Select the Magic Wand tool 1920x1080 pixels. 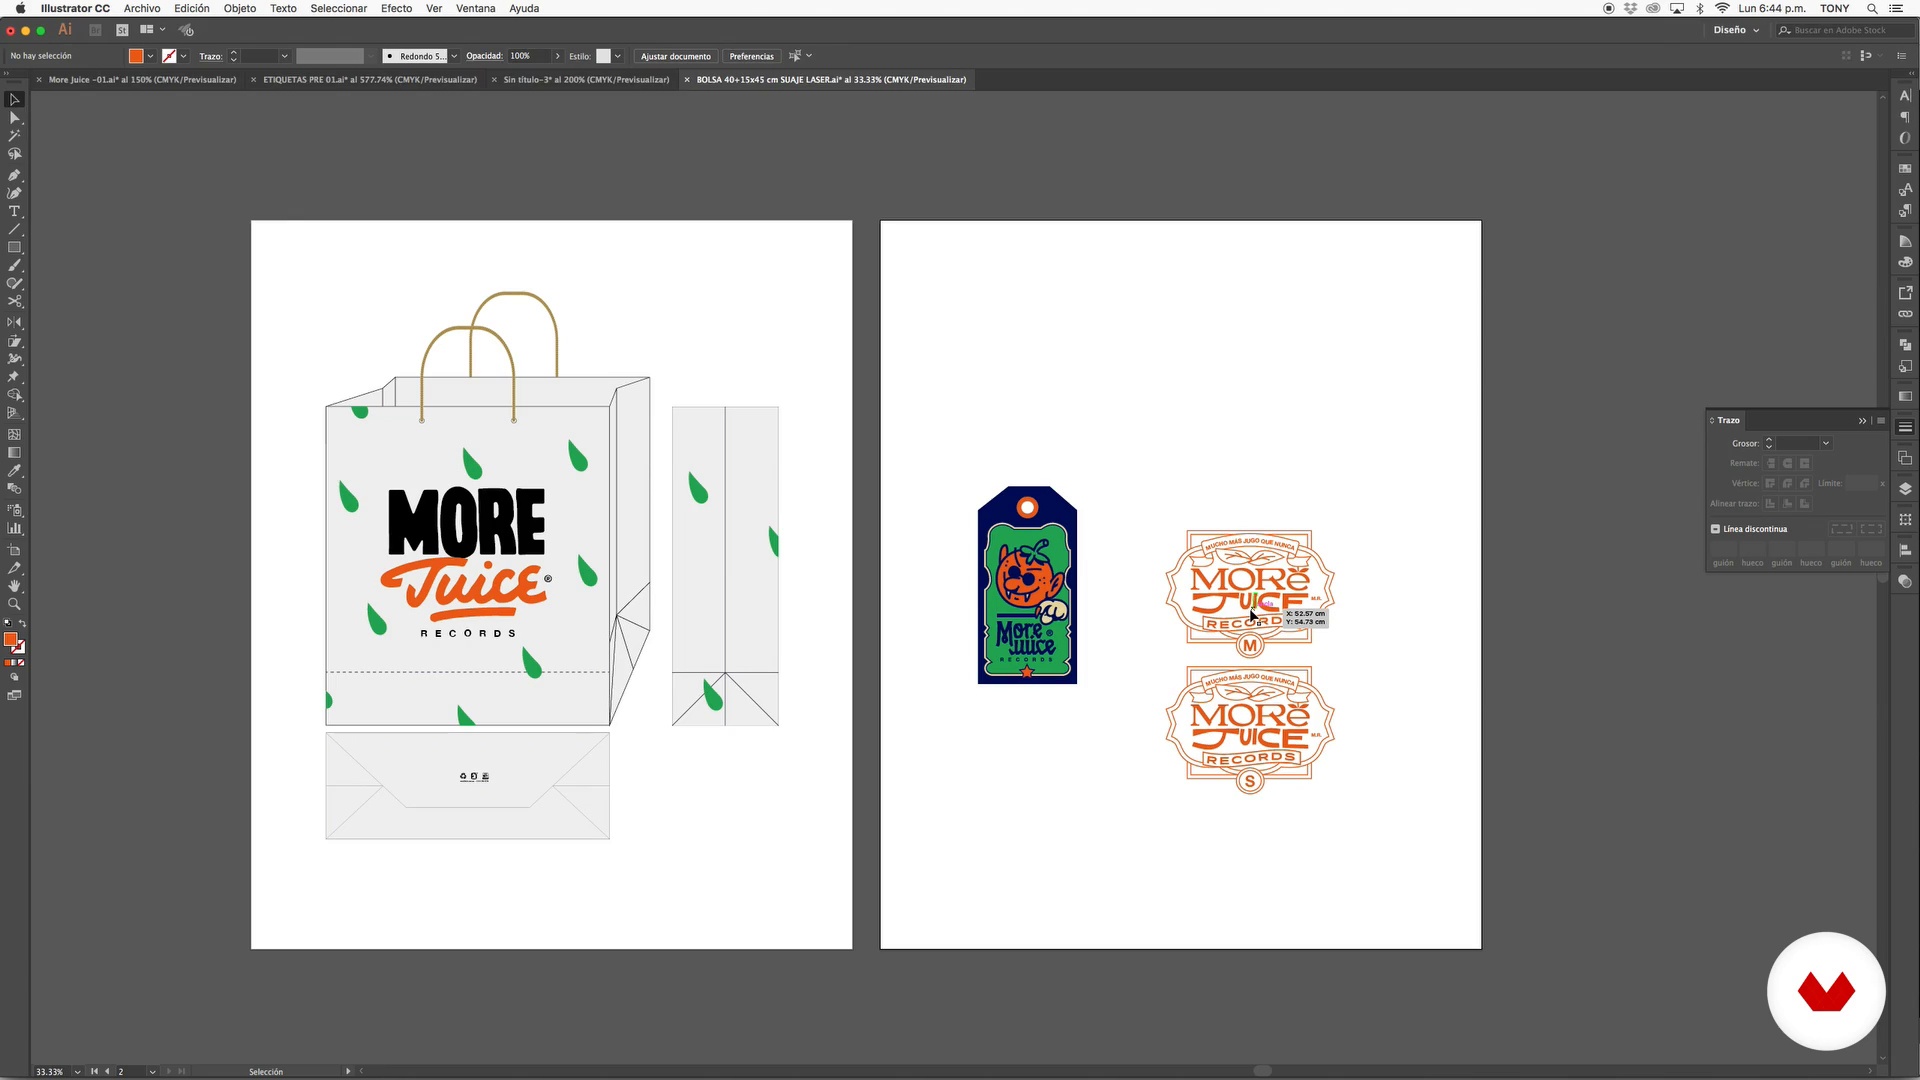coord(14,136)
